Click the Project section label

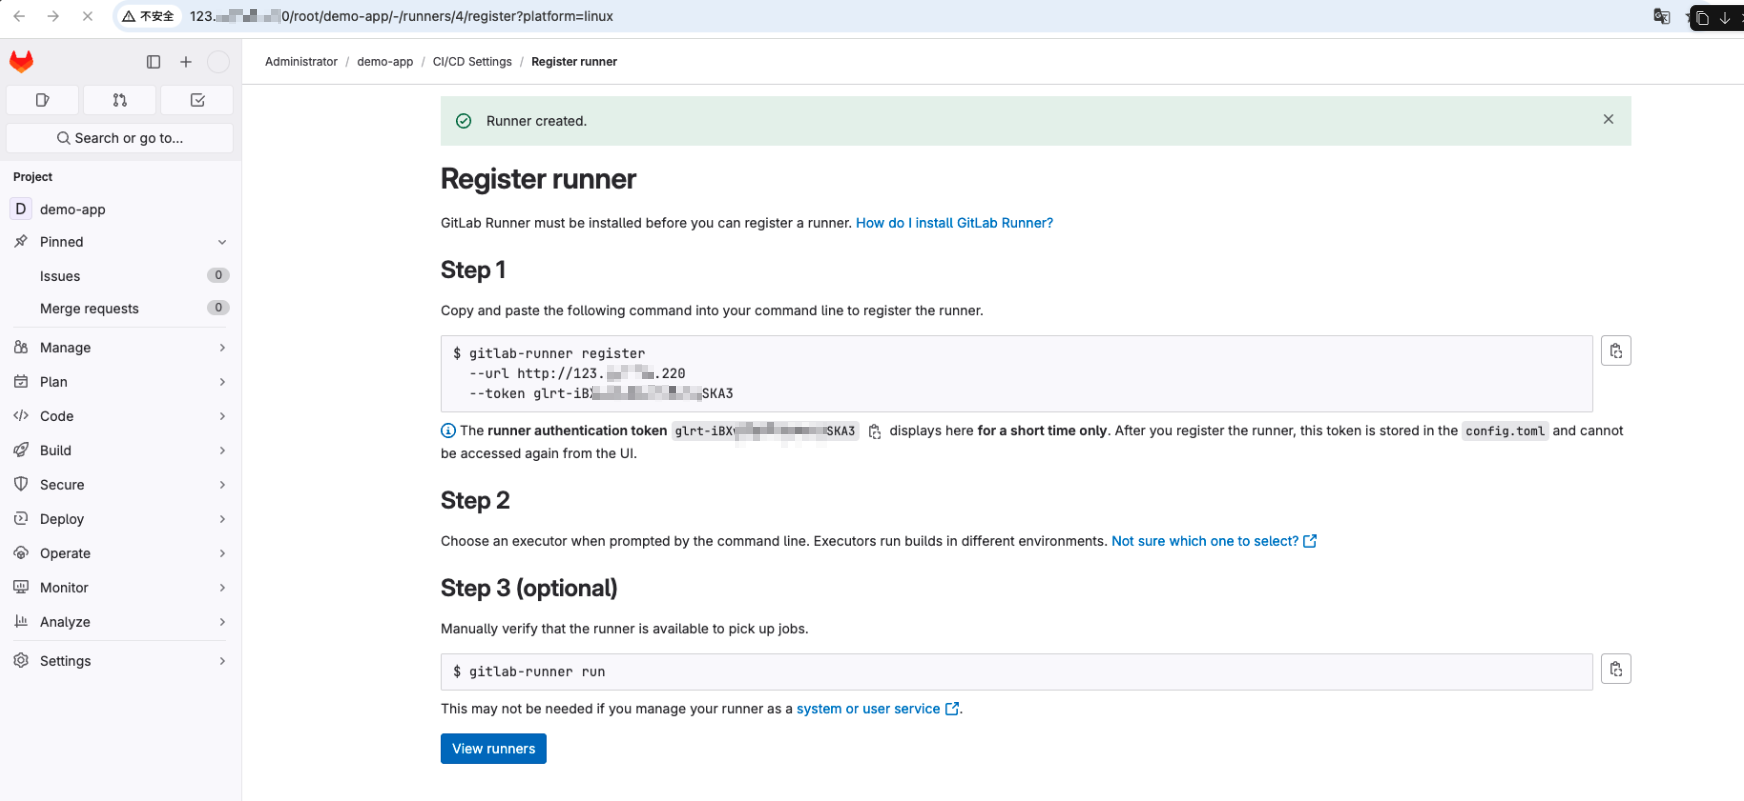pos(33,177)
